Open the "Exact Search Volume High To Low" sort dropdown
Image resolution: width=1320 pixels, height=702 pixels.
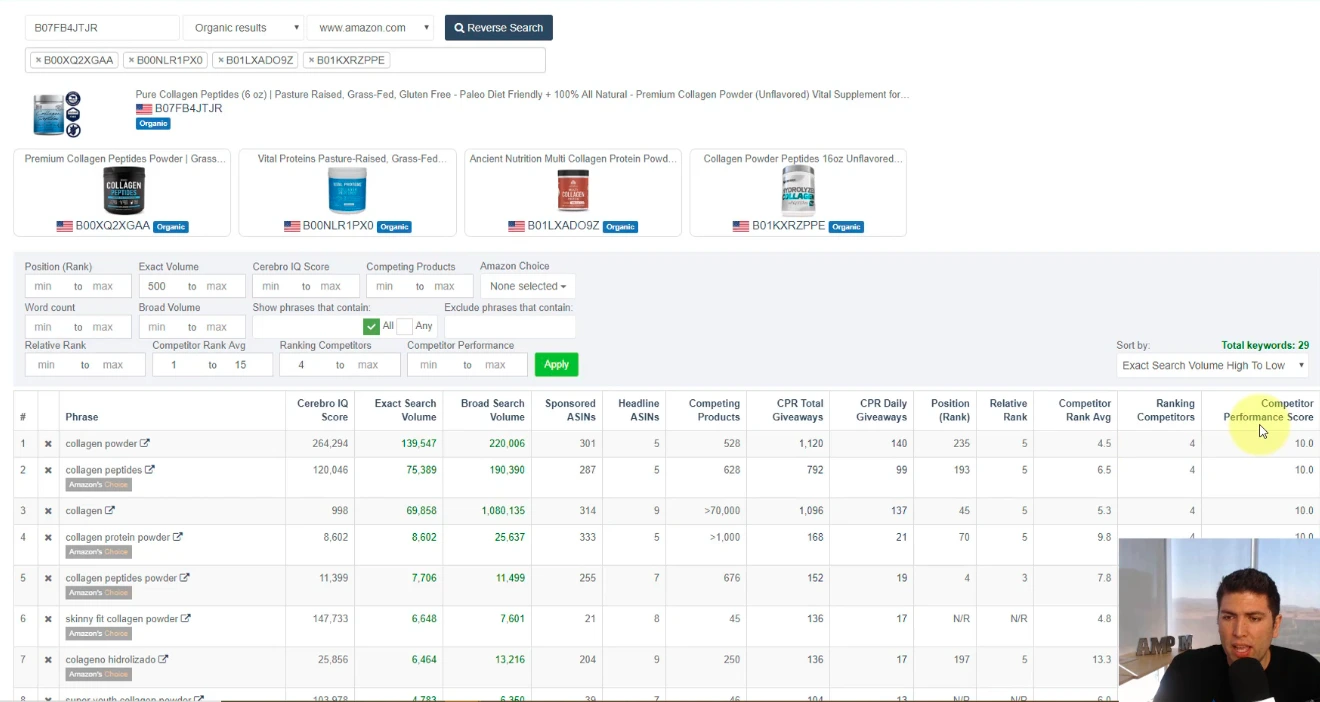pyautogui.click(x=1211, y=365)
